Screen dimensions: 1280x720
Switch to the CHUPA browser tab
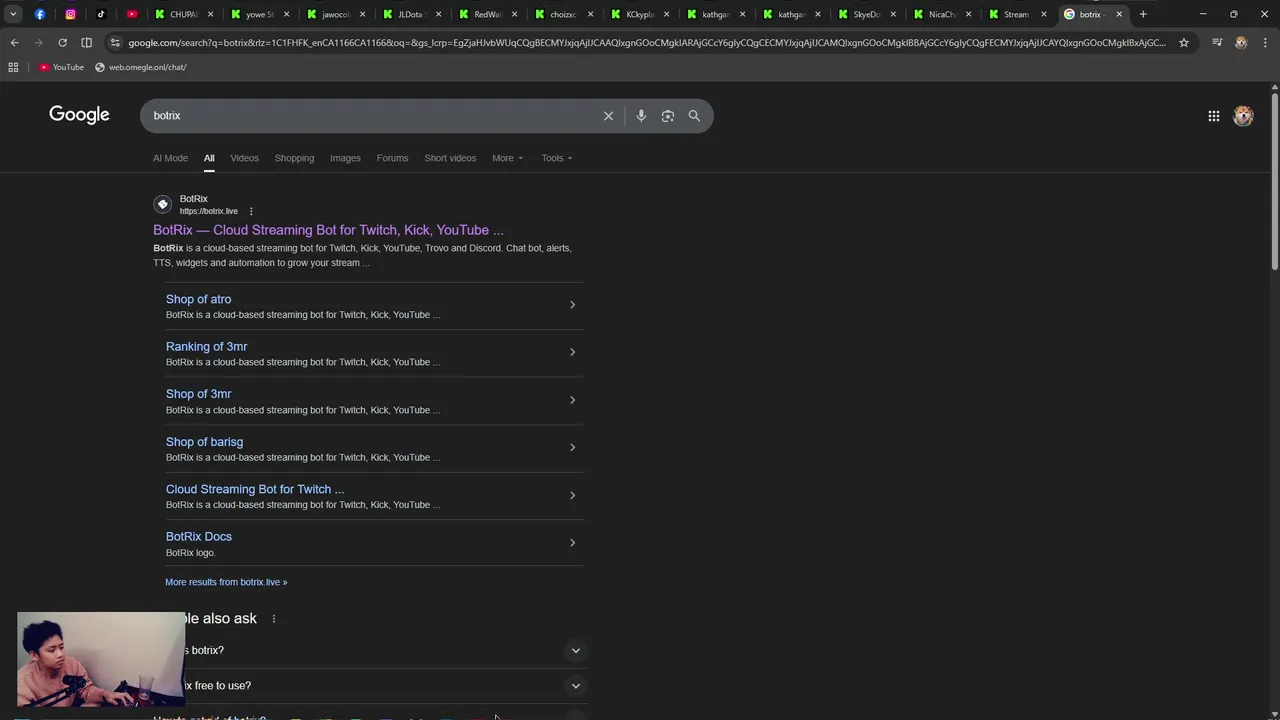[x=183, y=14]
